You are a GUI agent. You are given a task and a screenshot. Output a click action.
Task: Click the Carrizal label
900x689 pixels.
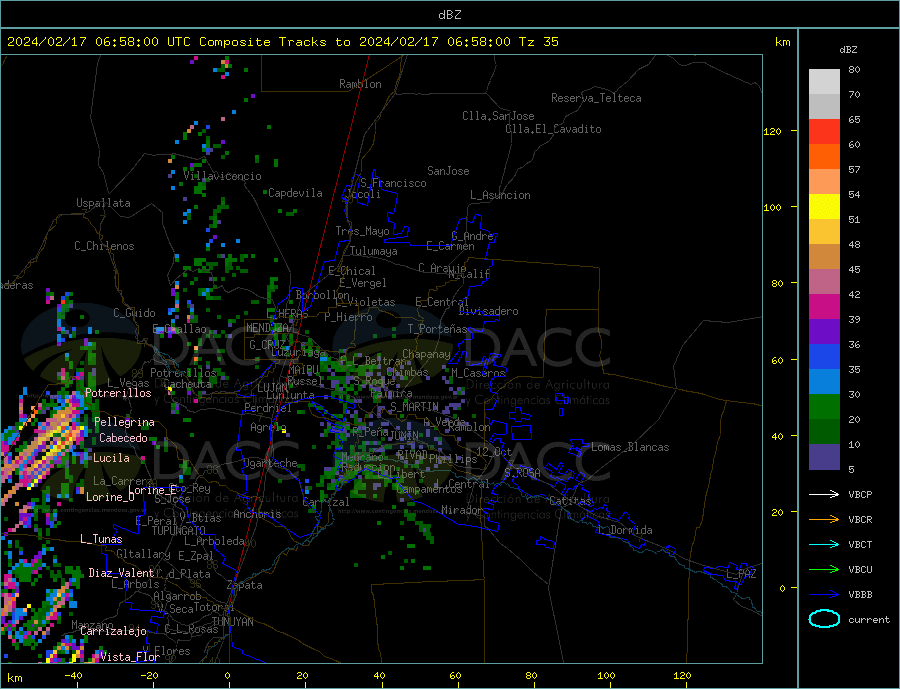coord(326,502)
